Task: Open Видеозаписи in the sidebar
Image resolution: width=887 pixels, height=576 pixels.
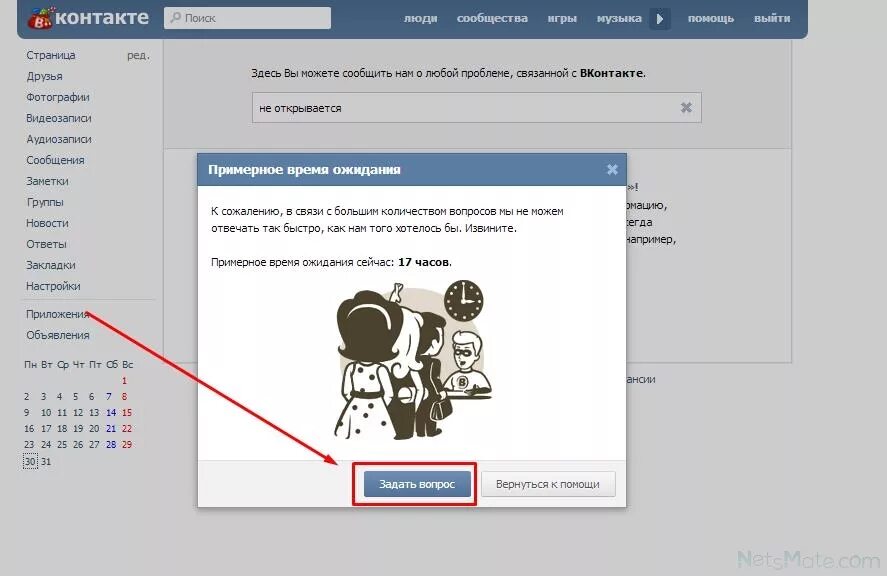Action: pyautogui.click(x=58, y=118)
